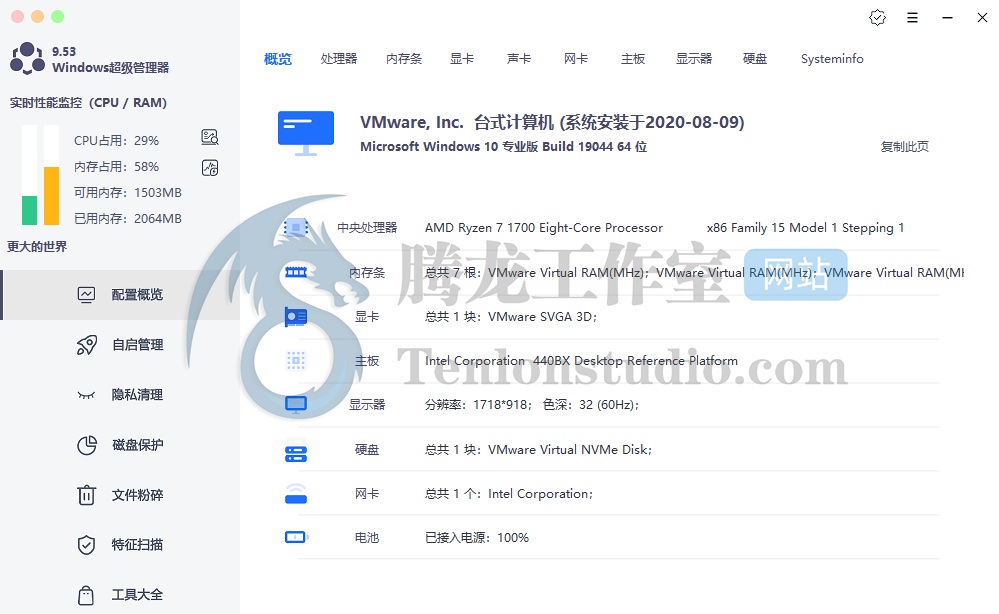The image size is (999, 614).
Task: Click the 复制此页 link
Action: tap(904, 147)
